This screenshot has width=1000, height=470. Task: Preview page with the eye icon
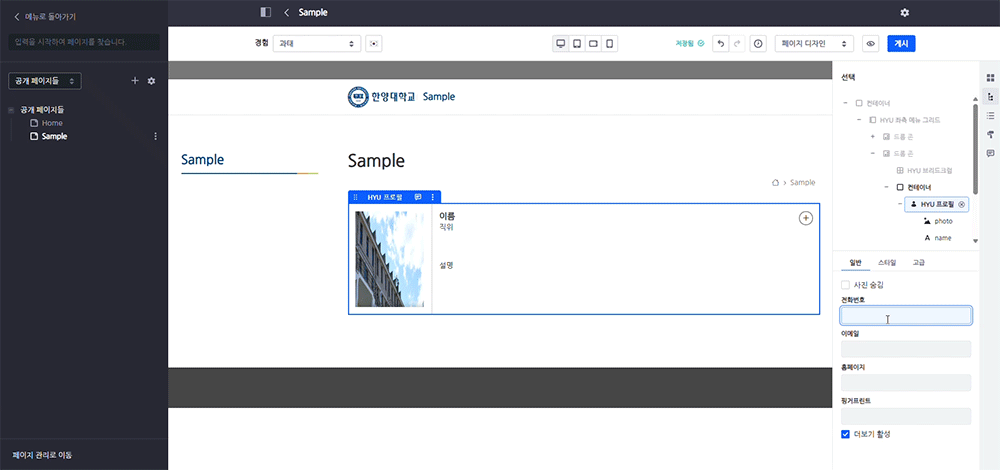tap(870, 44)
